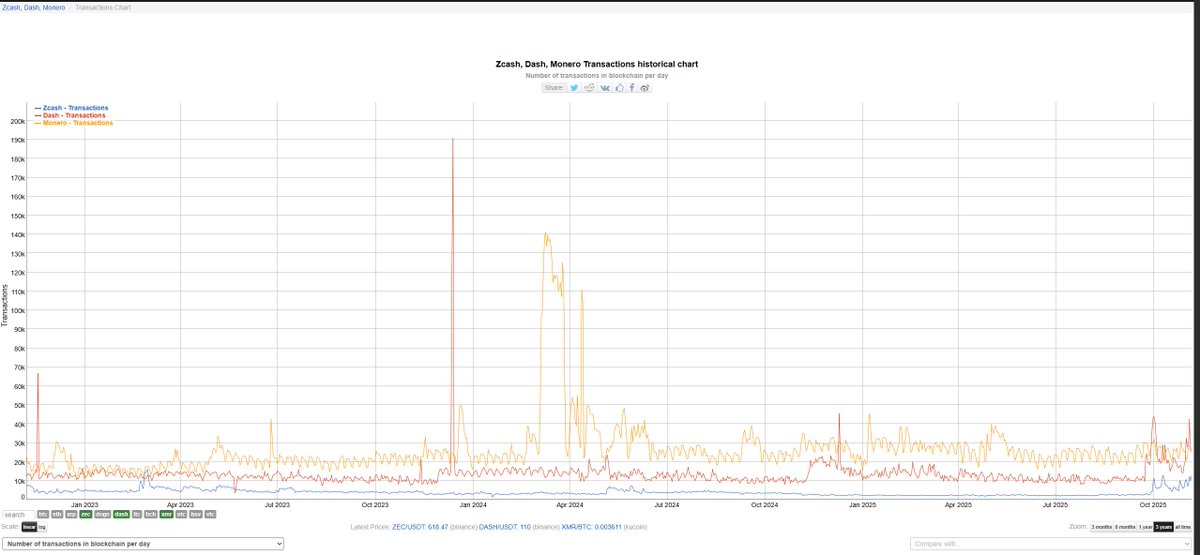Viewport: 1200px width, 555px height.
Task: Disable the xmr coin tag
Action: tap(166, 514)
